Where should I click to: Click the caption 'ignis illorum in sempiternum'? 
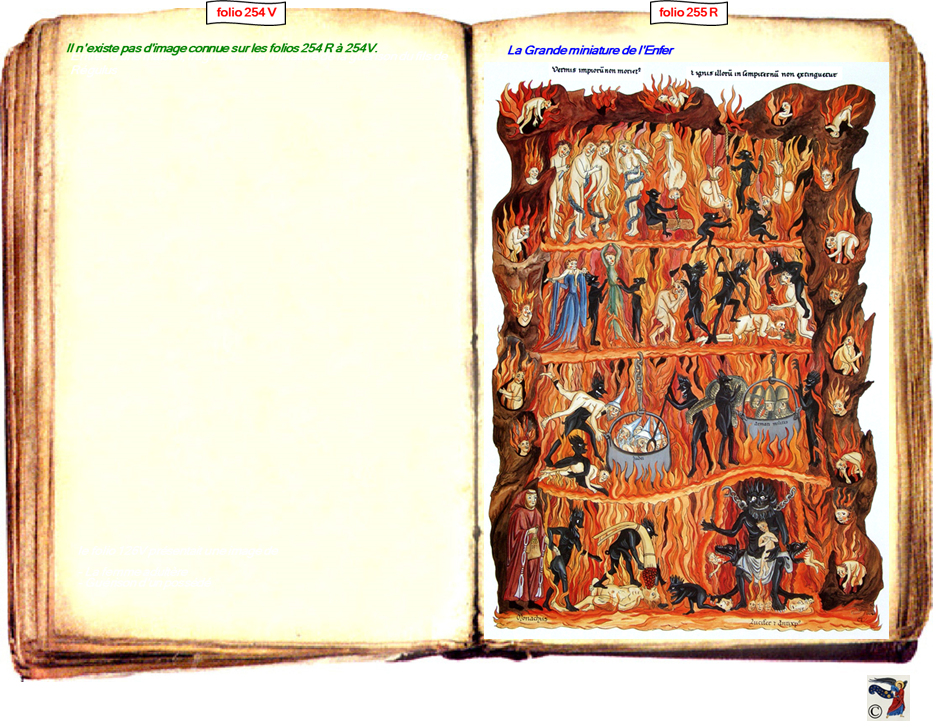(763, 74)
